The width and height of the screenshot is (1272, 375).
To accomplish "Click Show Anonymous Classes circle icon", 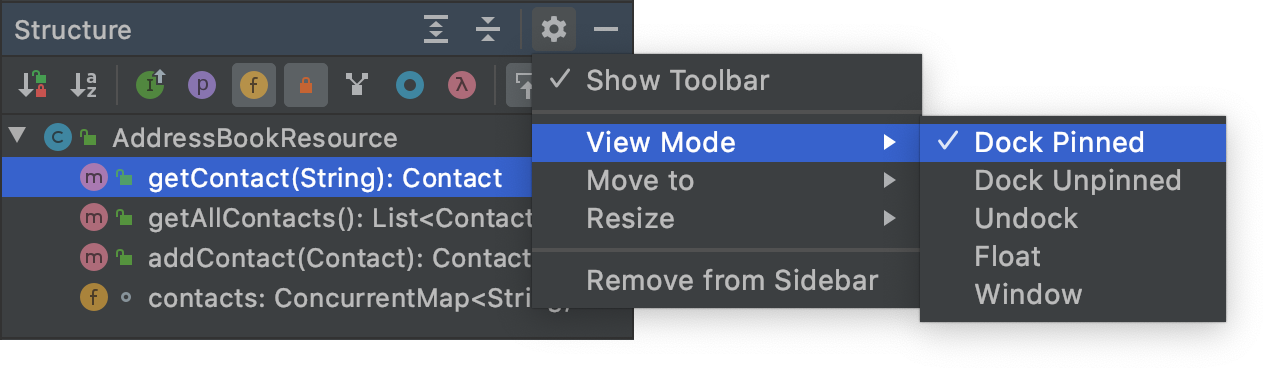I will [409, 85].
